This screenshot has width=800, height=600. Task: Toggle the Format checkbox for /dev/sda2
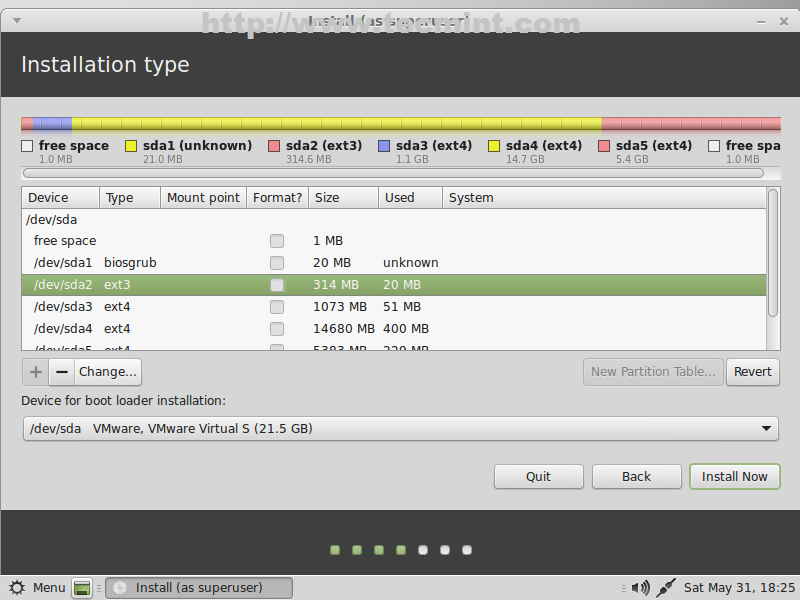pos(277,285)
